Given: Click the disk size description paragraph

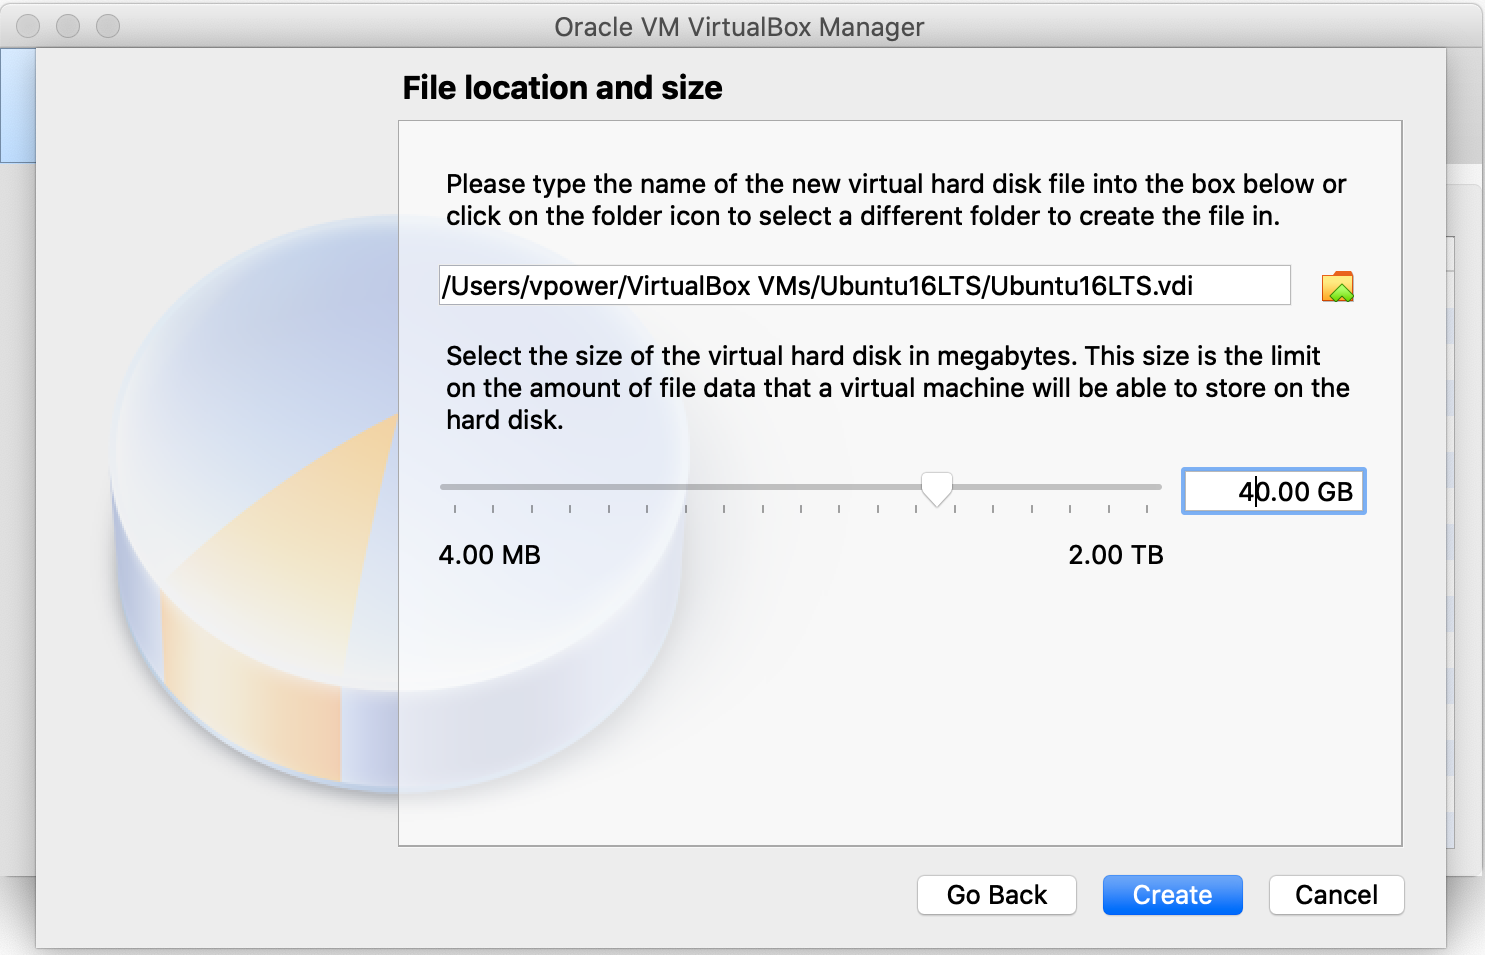Looking at the screenshot, I should coord(897,388).
